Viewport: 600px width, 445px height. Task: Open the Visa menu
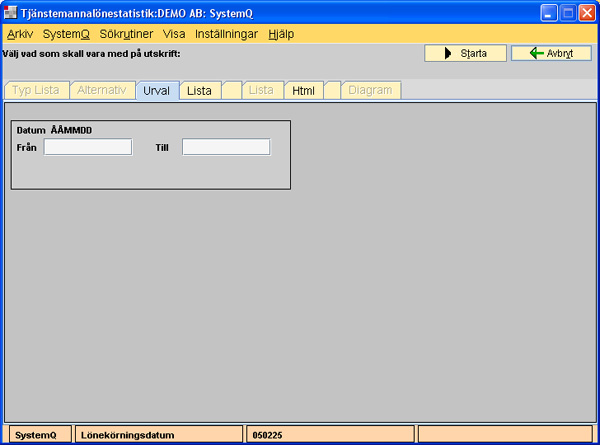174,33
